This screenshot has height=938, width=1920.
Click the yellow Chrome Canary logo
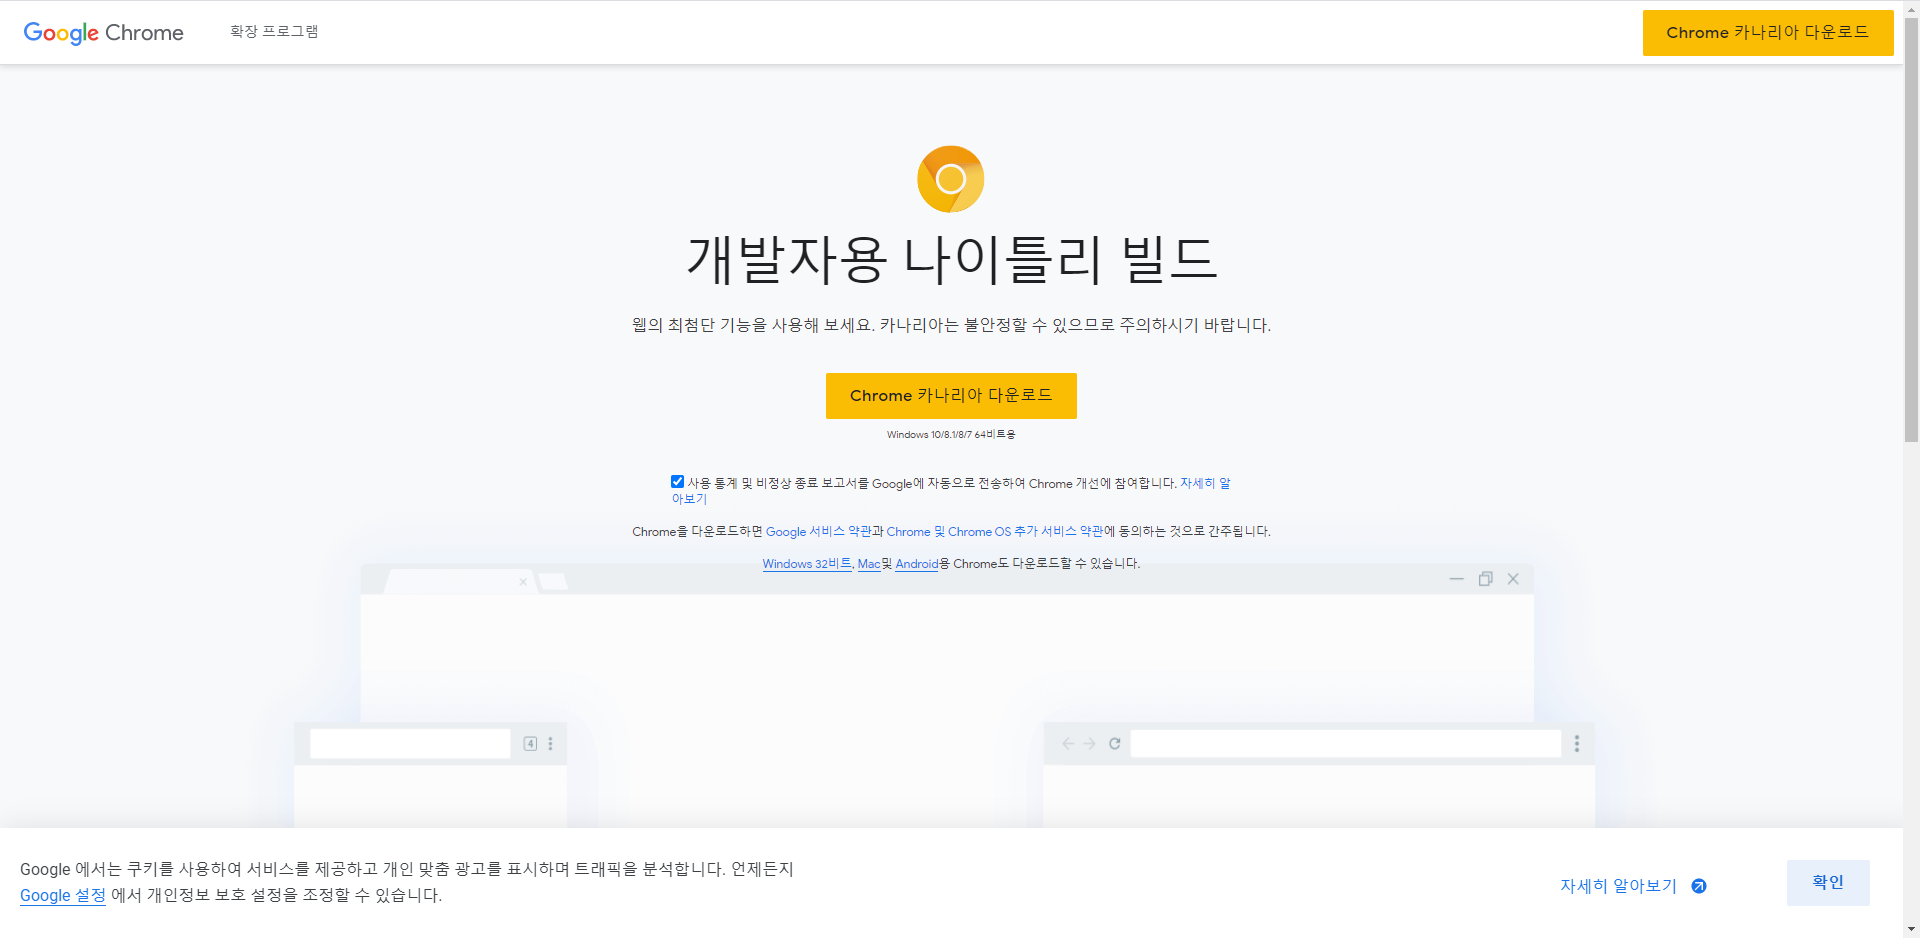pyautogui.click(x=951, y=179)
